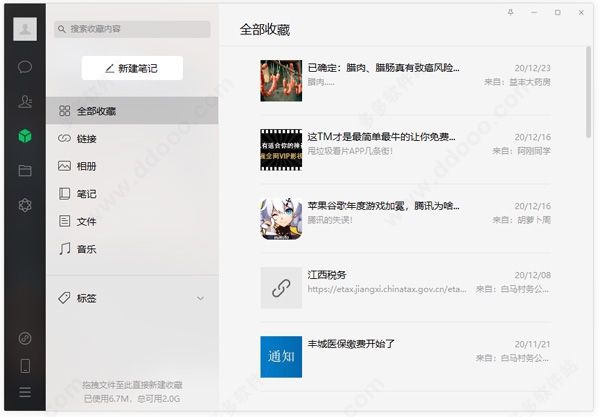
Task: Click the 腾讯的失误 subtitle
Action: [330, 220]
